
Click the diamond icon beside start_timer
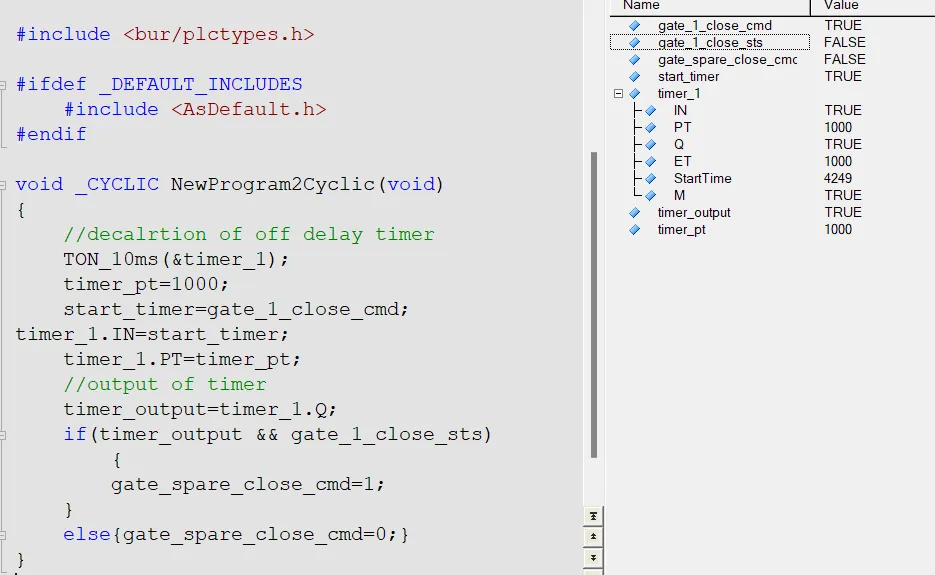tap(634, 76)
